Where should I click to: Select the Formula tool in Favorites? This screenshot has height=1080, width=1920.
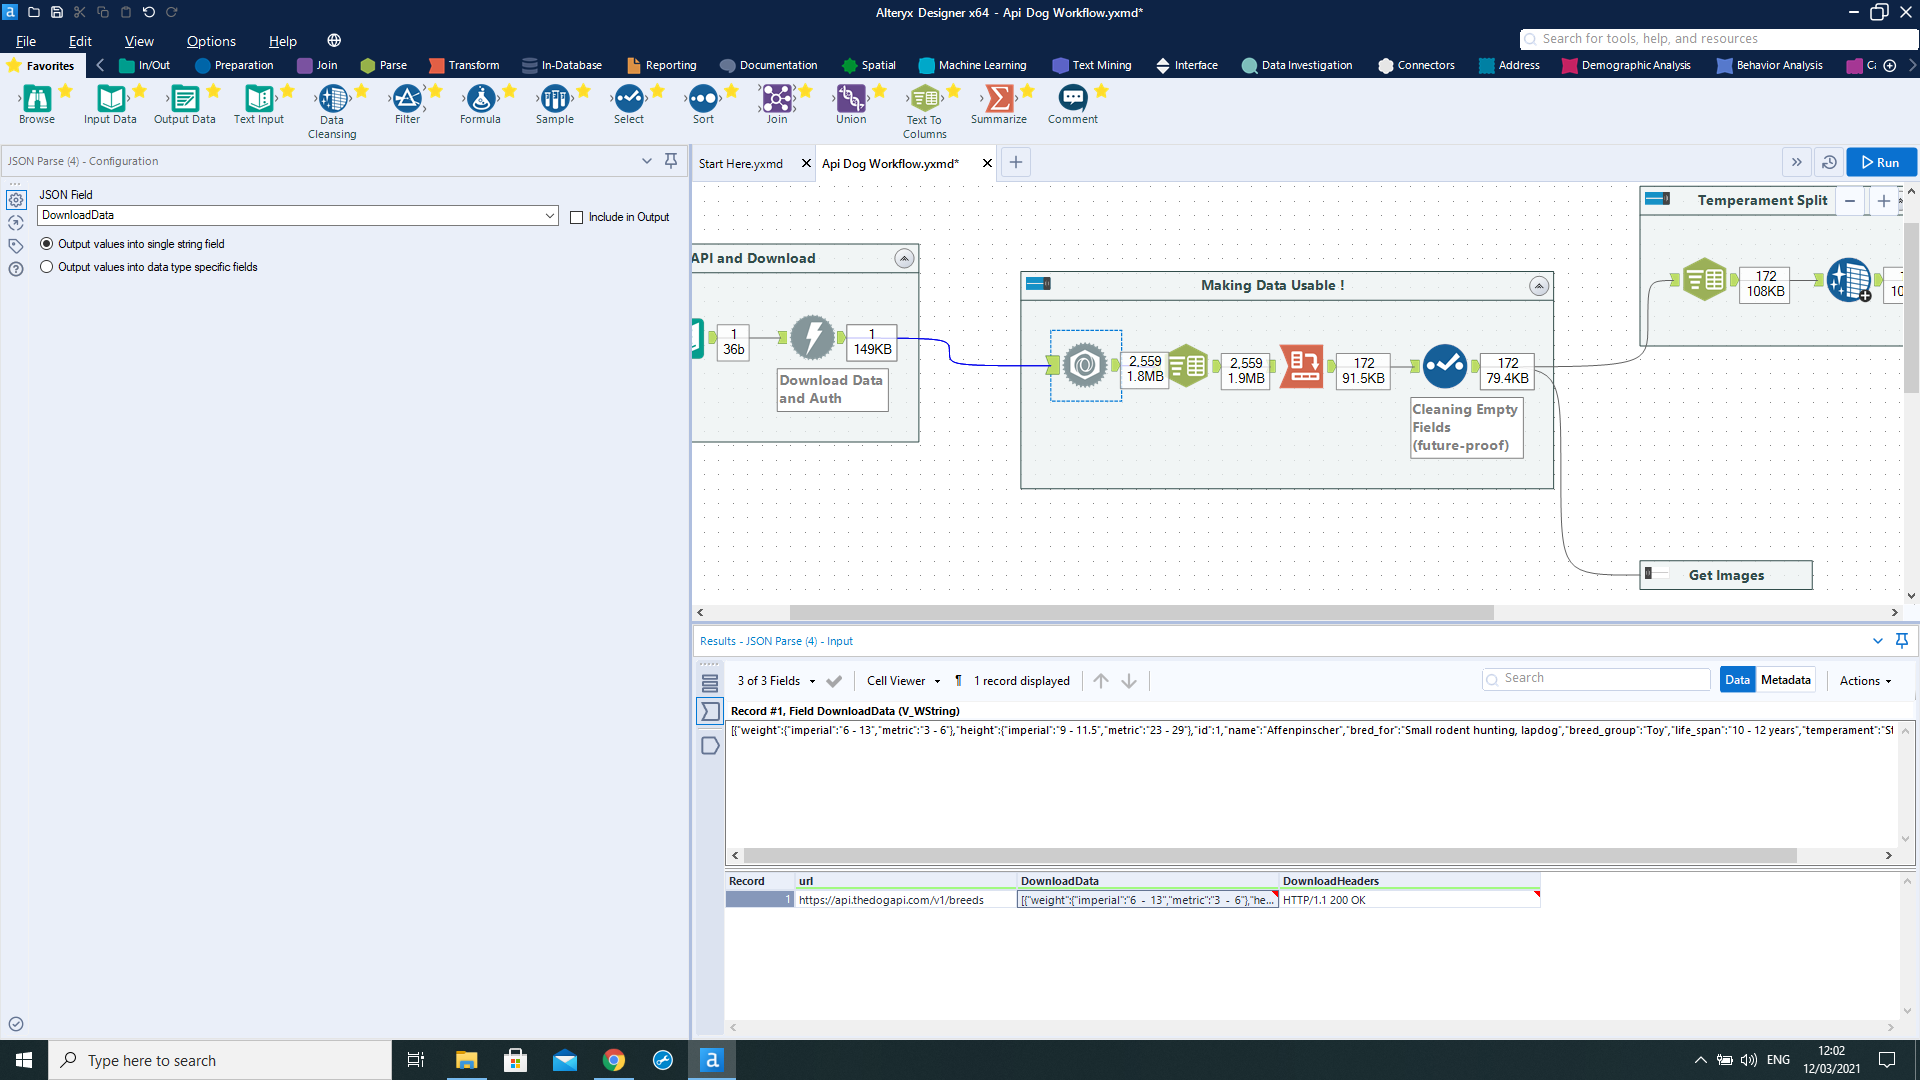480,99
